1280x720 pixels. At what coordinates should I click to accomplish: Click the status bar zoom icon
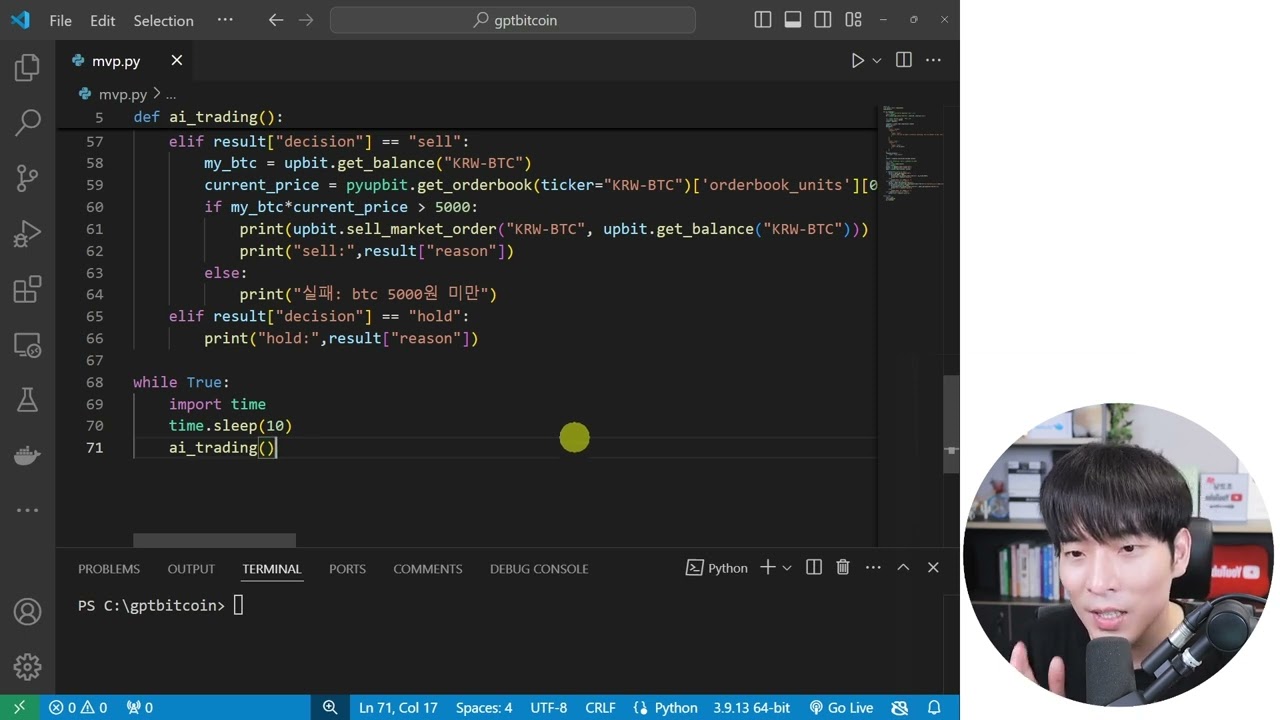[330, 707]
